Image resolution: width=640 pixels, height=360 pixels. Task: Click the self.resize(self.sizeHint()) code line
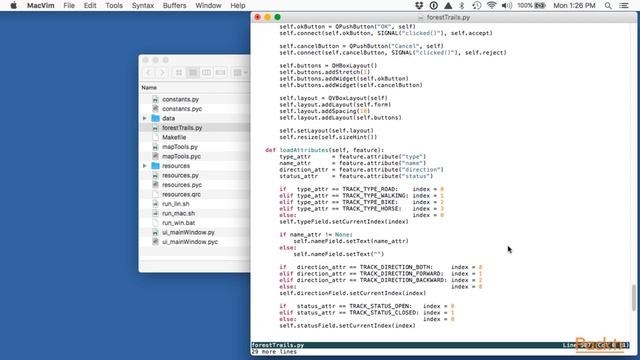pos(328,137)
